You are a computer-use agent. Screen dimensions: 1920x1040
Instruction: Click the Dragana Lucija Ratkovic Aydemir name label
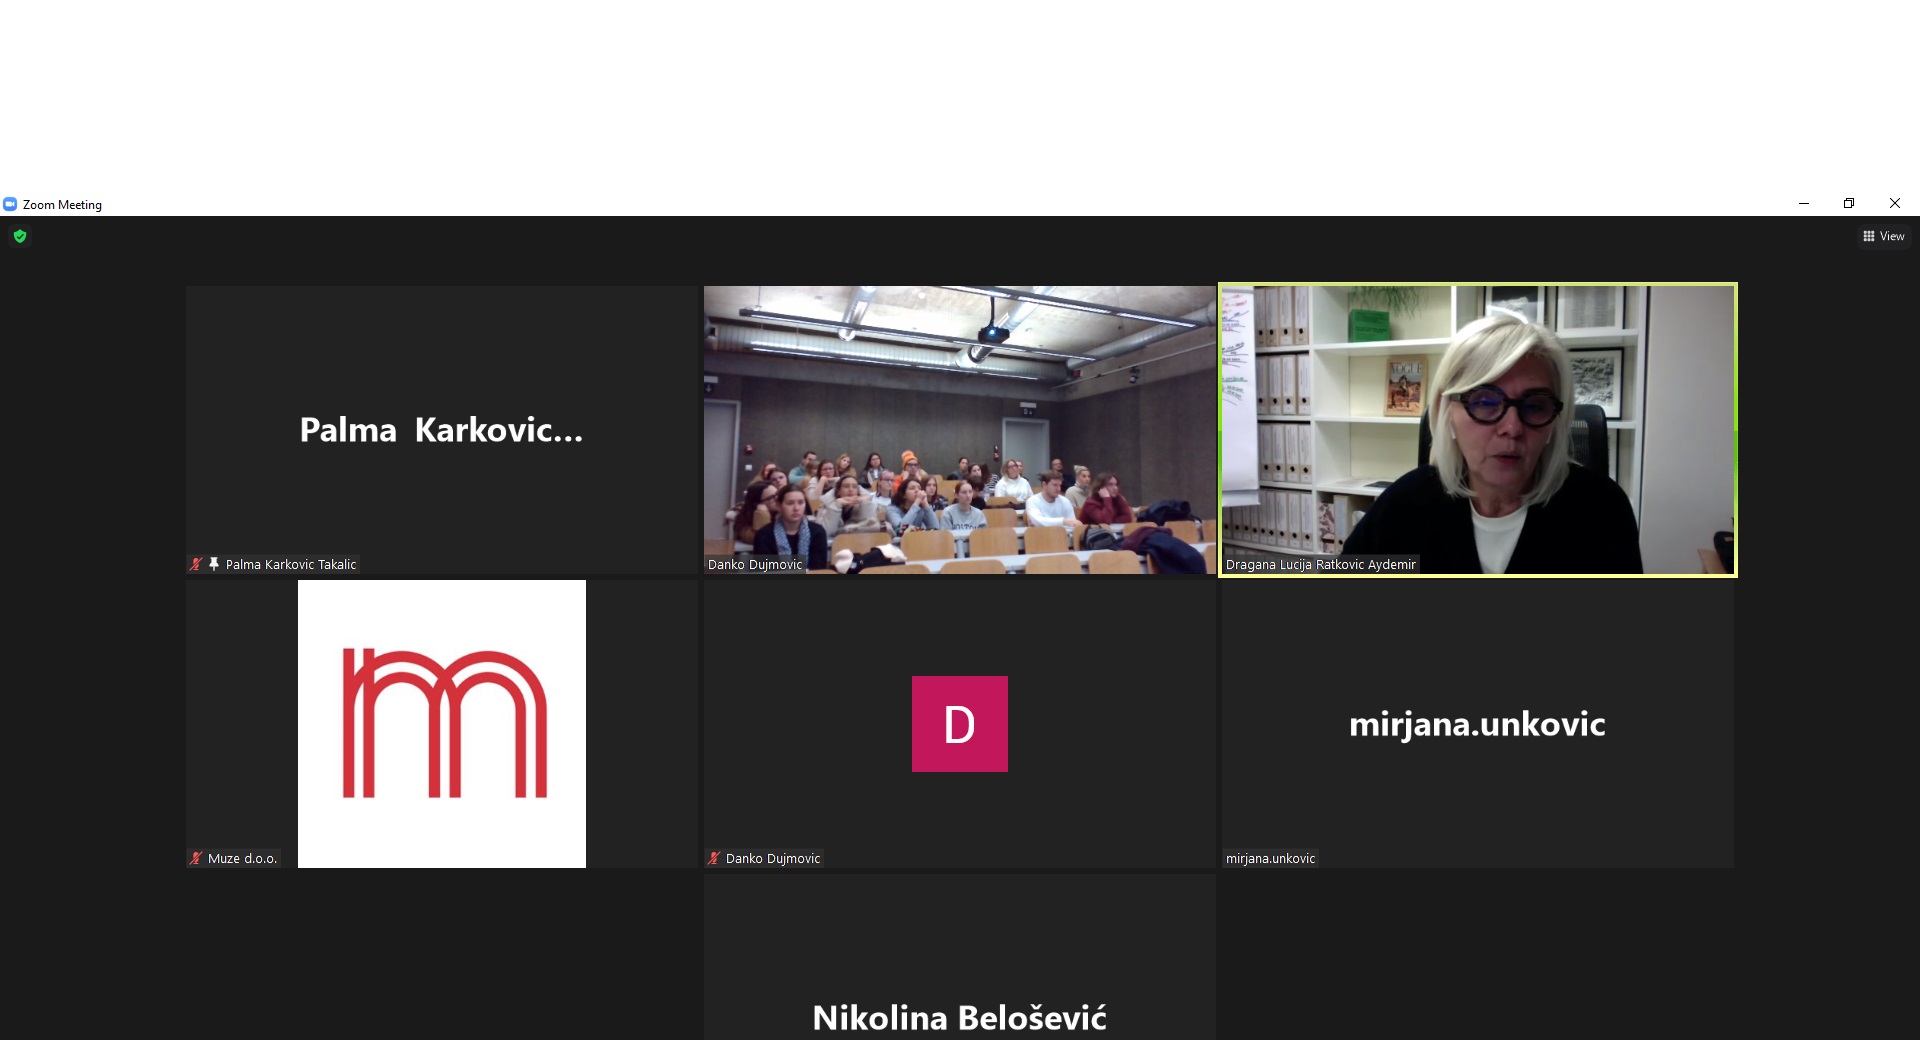[1320, 565]
